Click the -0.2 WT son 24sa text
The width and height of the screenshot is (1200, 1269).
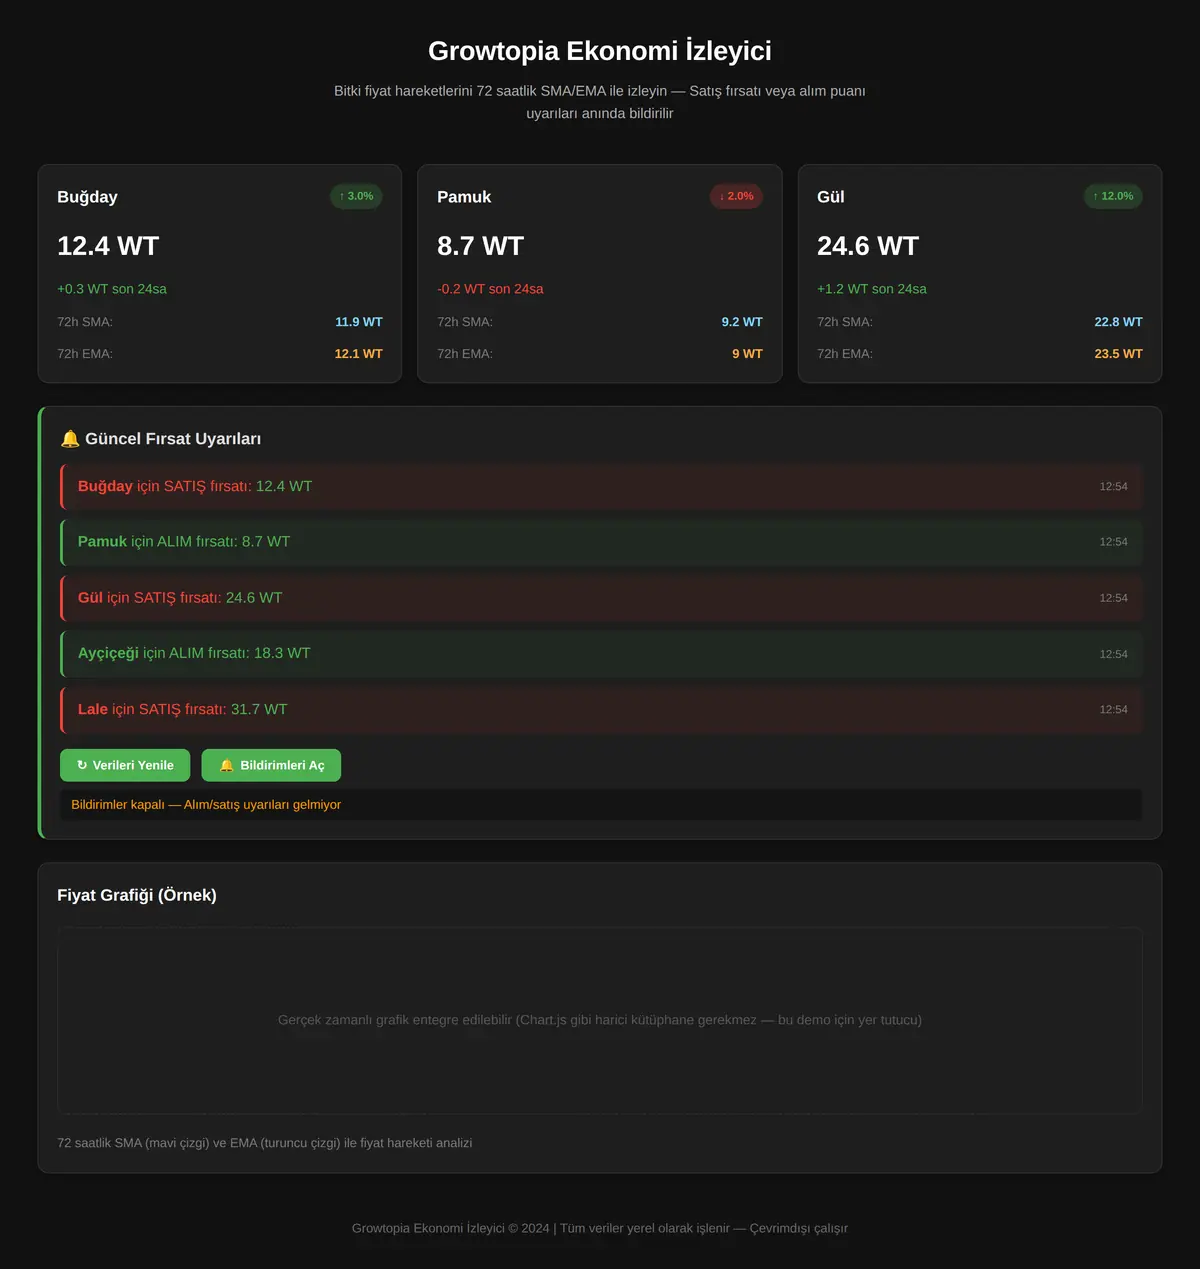(490, 289)
